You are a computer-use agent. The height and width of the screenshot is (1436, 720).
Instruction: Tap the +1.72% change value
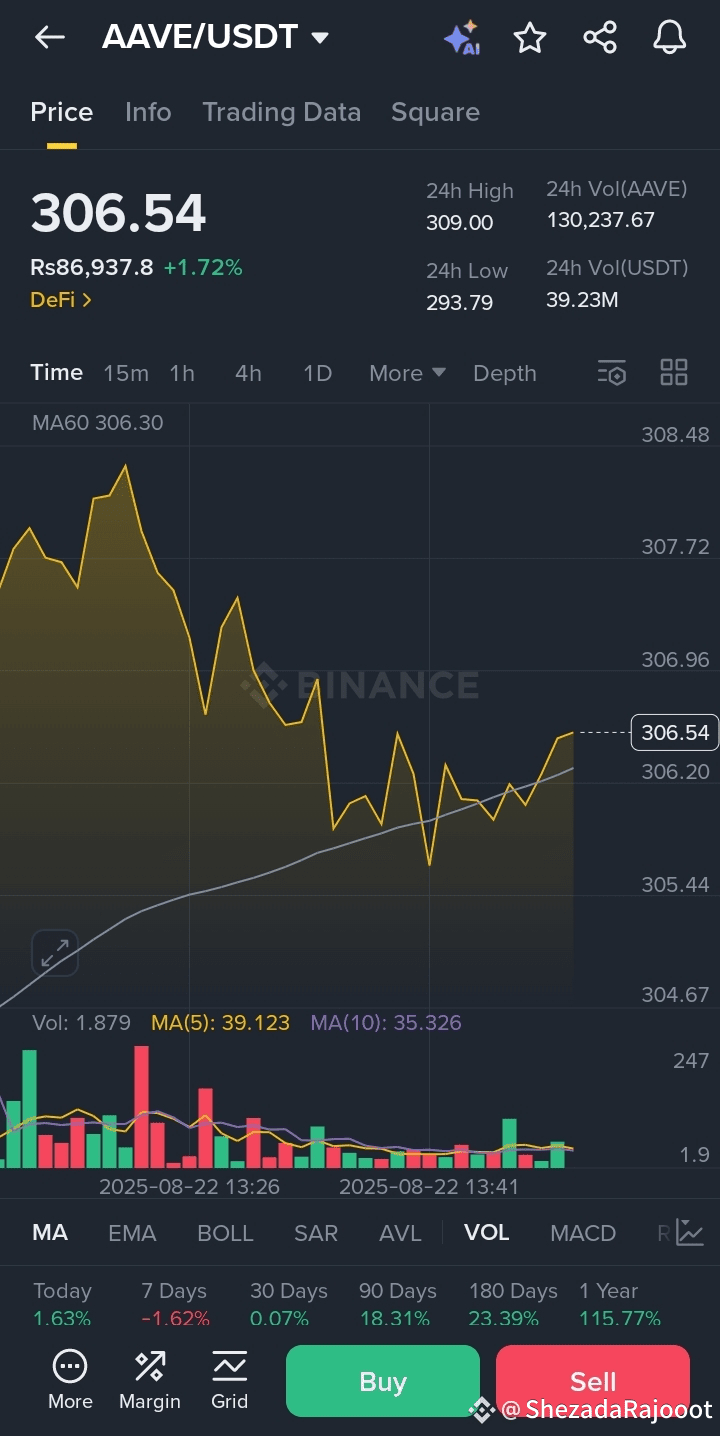tap(203, 267)
